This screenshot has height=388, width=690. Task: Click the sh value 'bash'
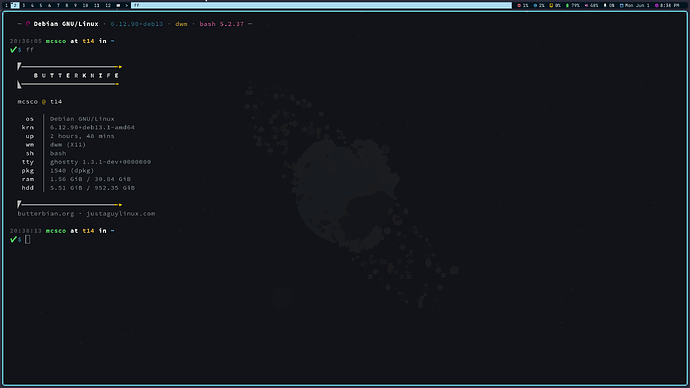point(58,153)
